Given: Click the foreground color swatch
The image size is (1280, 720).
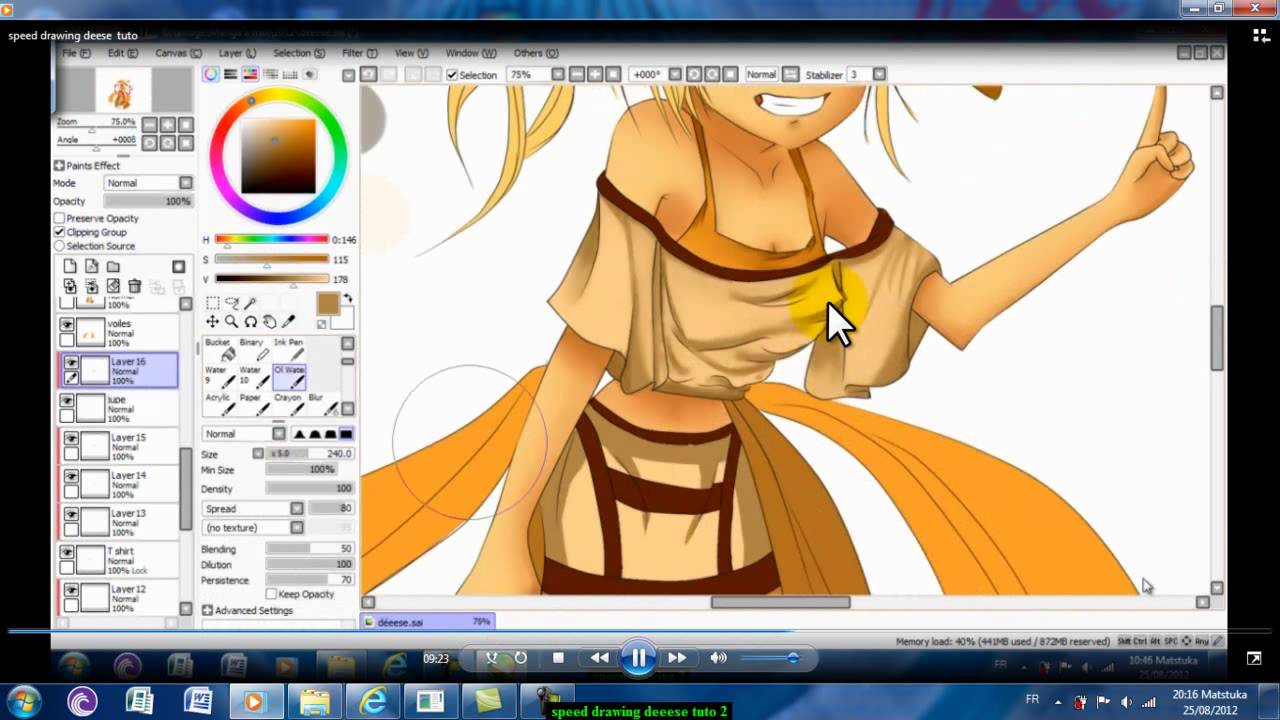Looking at the screenshot, I should pyautogui.click(x=328, y=304).
